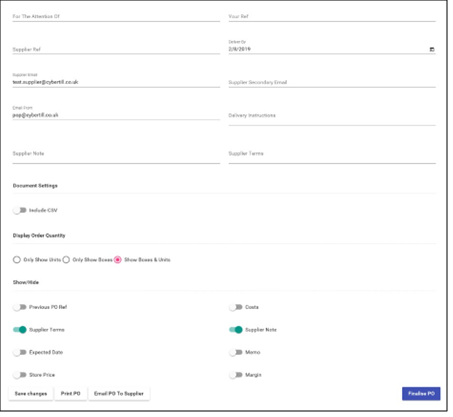Focus the Delivery Instructions field

332,117
